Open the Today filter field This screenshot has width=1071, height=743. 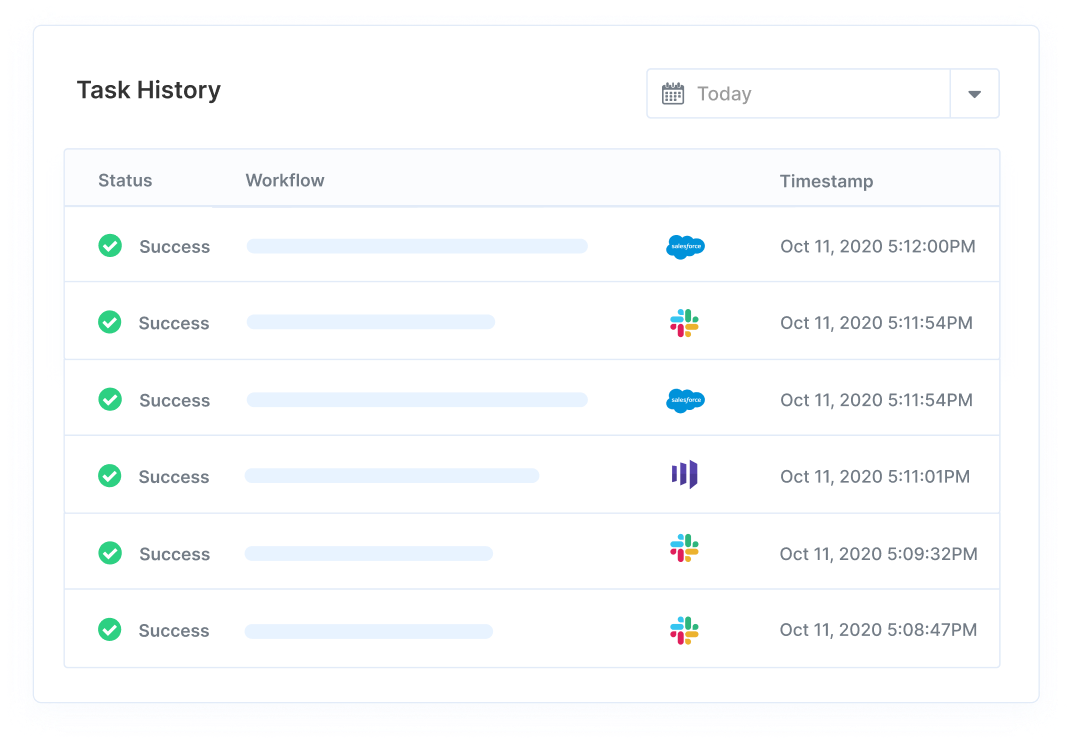tap(800, 93)
